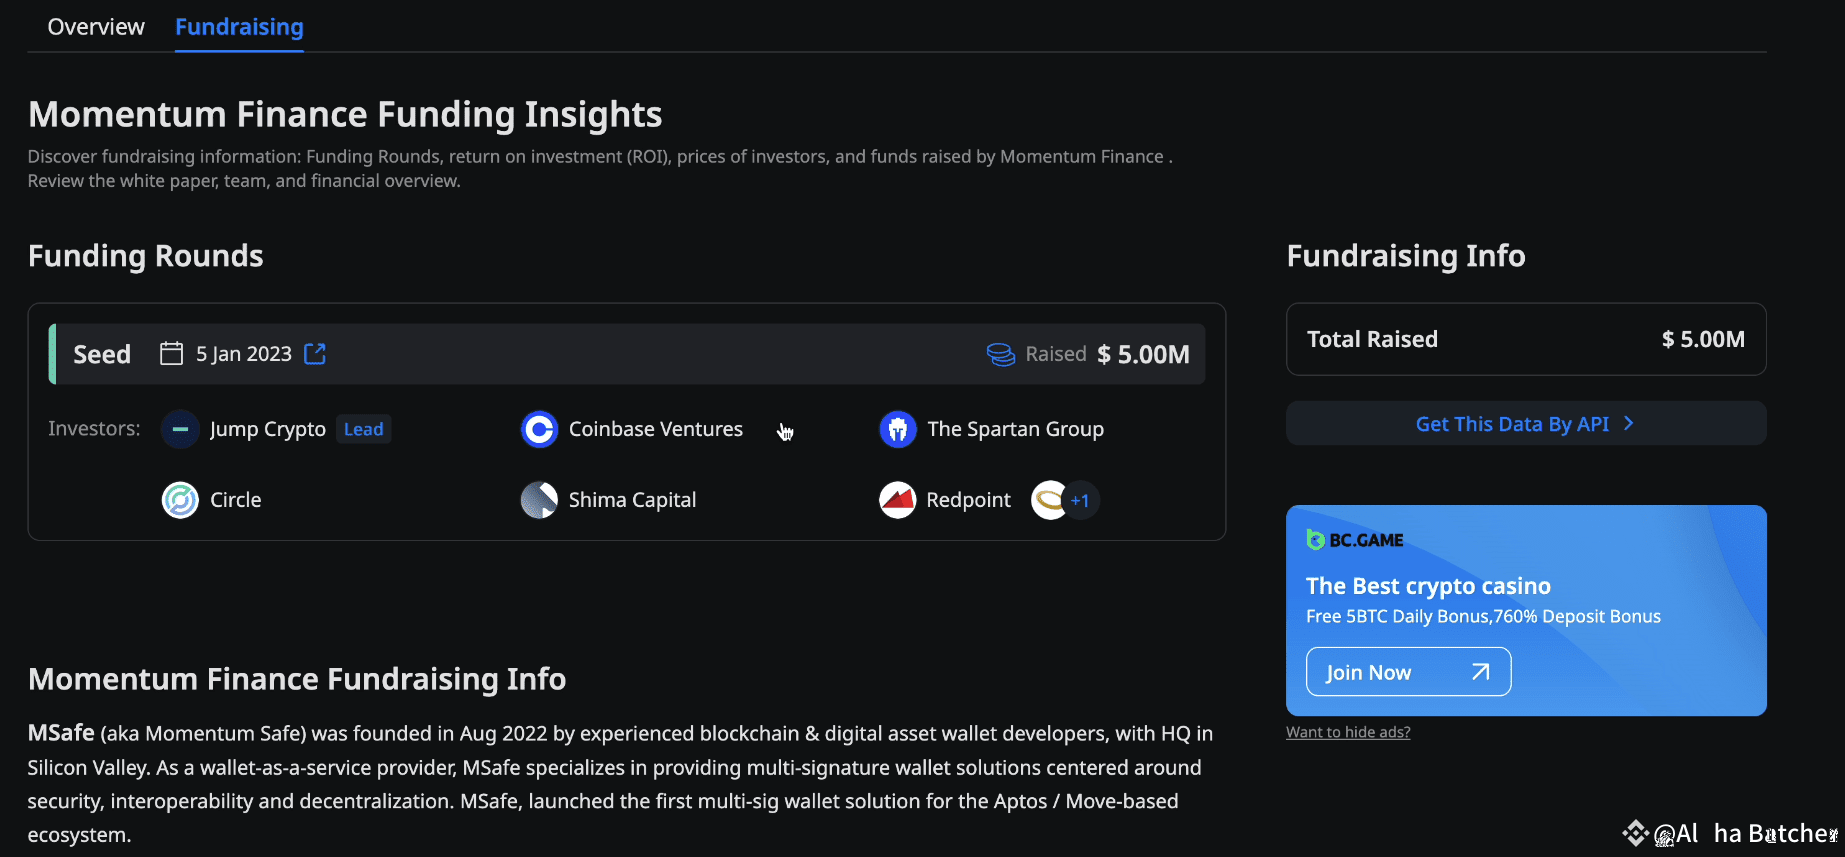Image resolution: width=1845 pixels, height=857 pixels.
Task: Click the coins icon next to Raised
Action: pos(1001,355)
